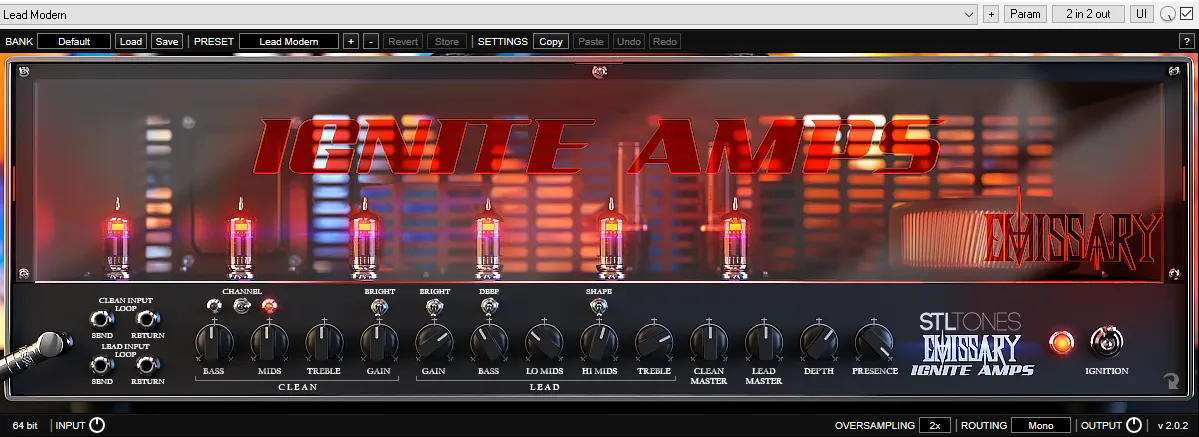
Task: Open the help question mark button
Action: pos(1186,41)
